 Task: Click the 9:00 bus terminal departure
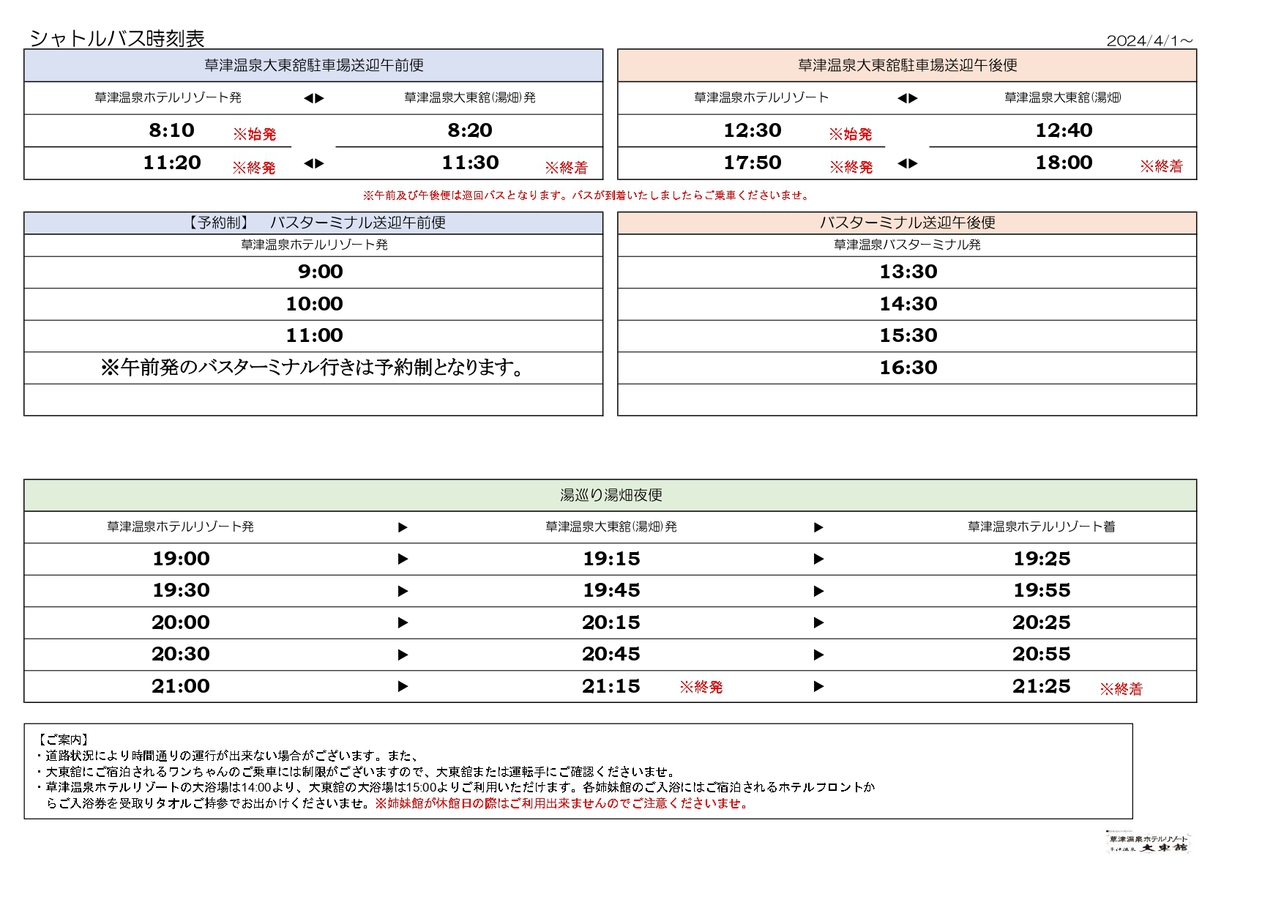(320, 272)
